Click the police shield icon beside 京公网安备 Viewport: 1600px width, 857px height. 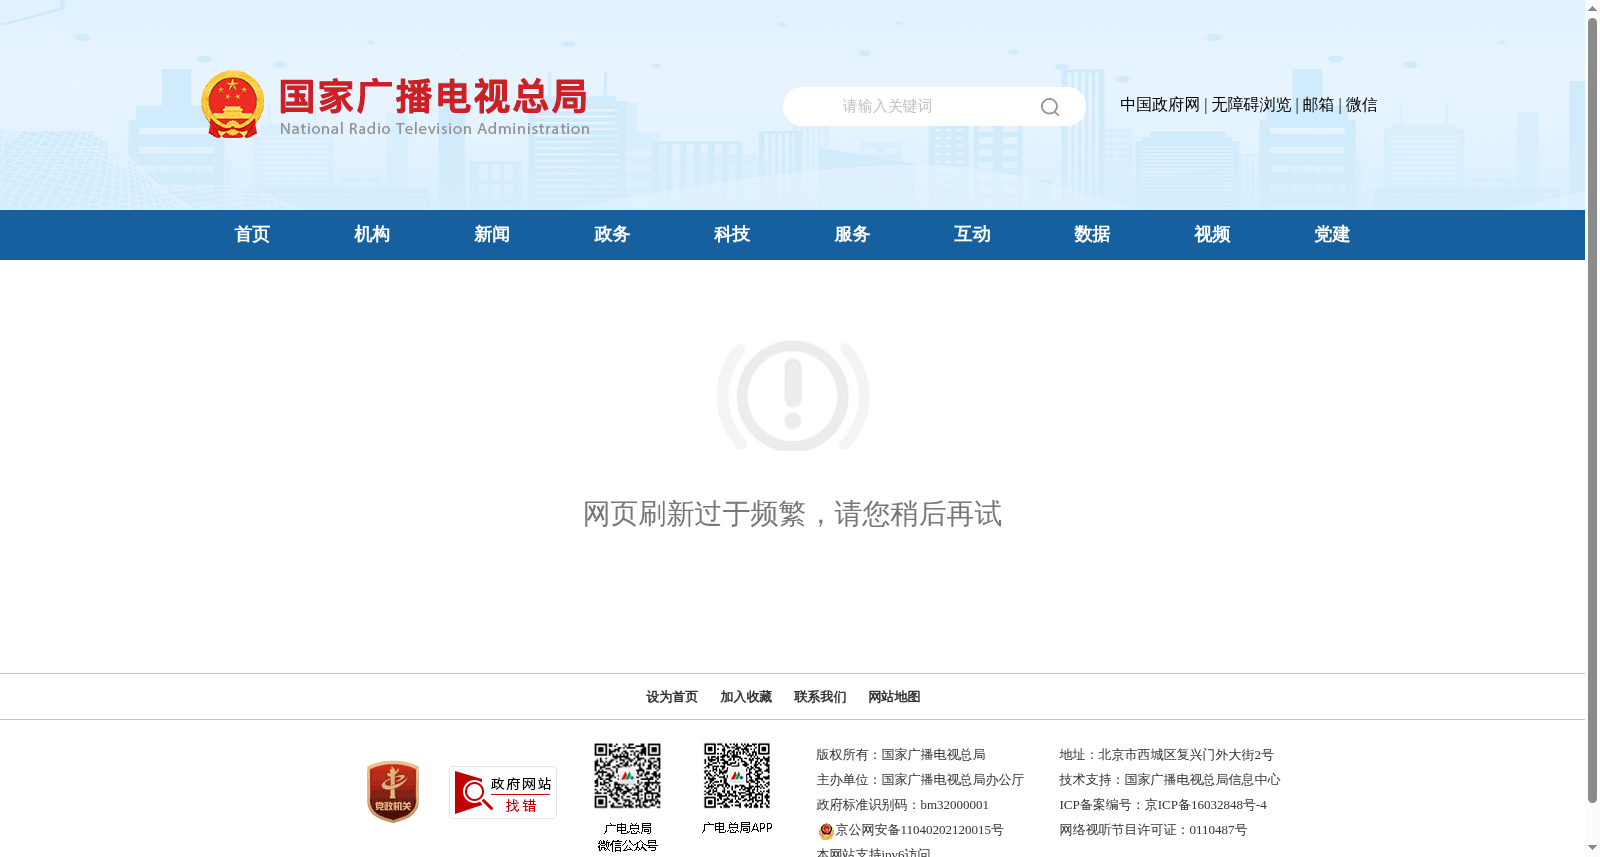(826, 831)
